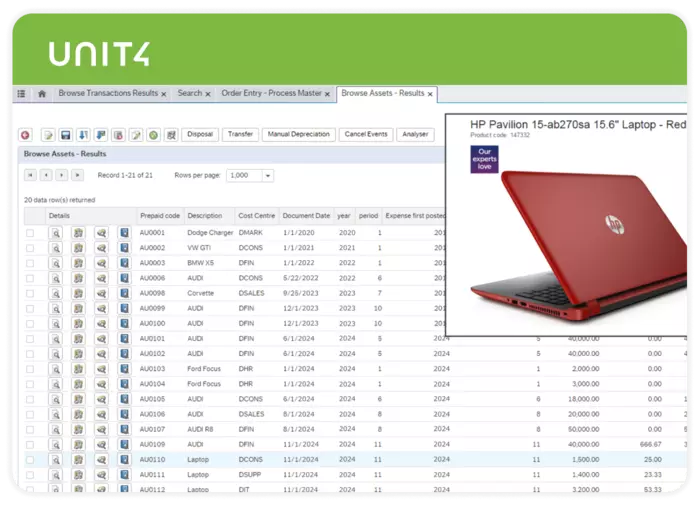Tick checkbox for row AU0006
Image resolution: width=700 pixels, height=505 pixels.
[30, 279]
